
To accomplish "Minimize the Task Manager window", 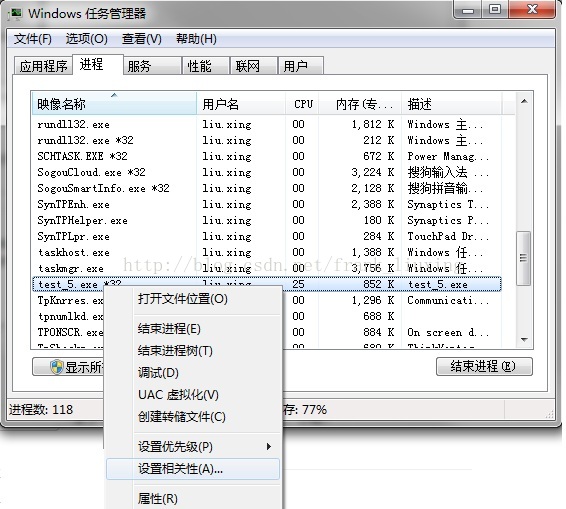I will (468, 10).
